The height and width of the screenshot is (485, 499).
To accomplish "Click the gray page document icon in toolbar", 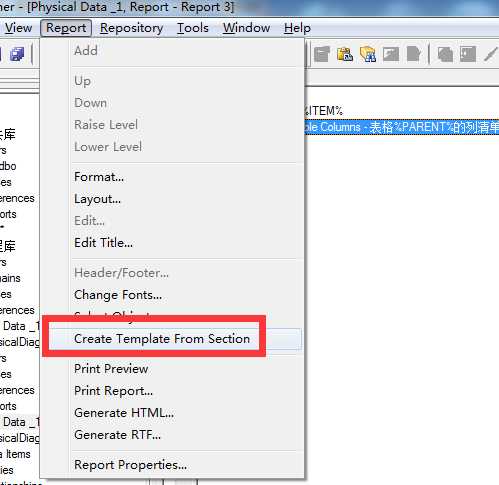I will click(x=413, y=54).
